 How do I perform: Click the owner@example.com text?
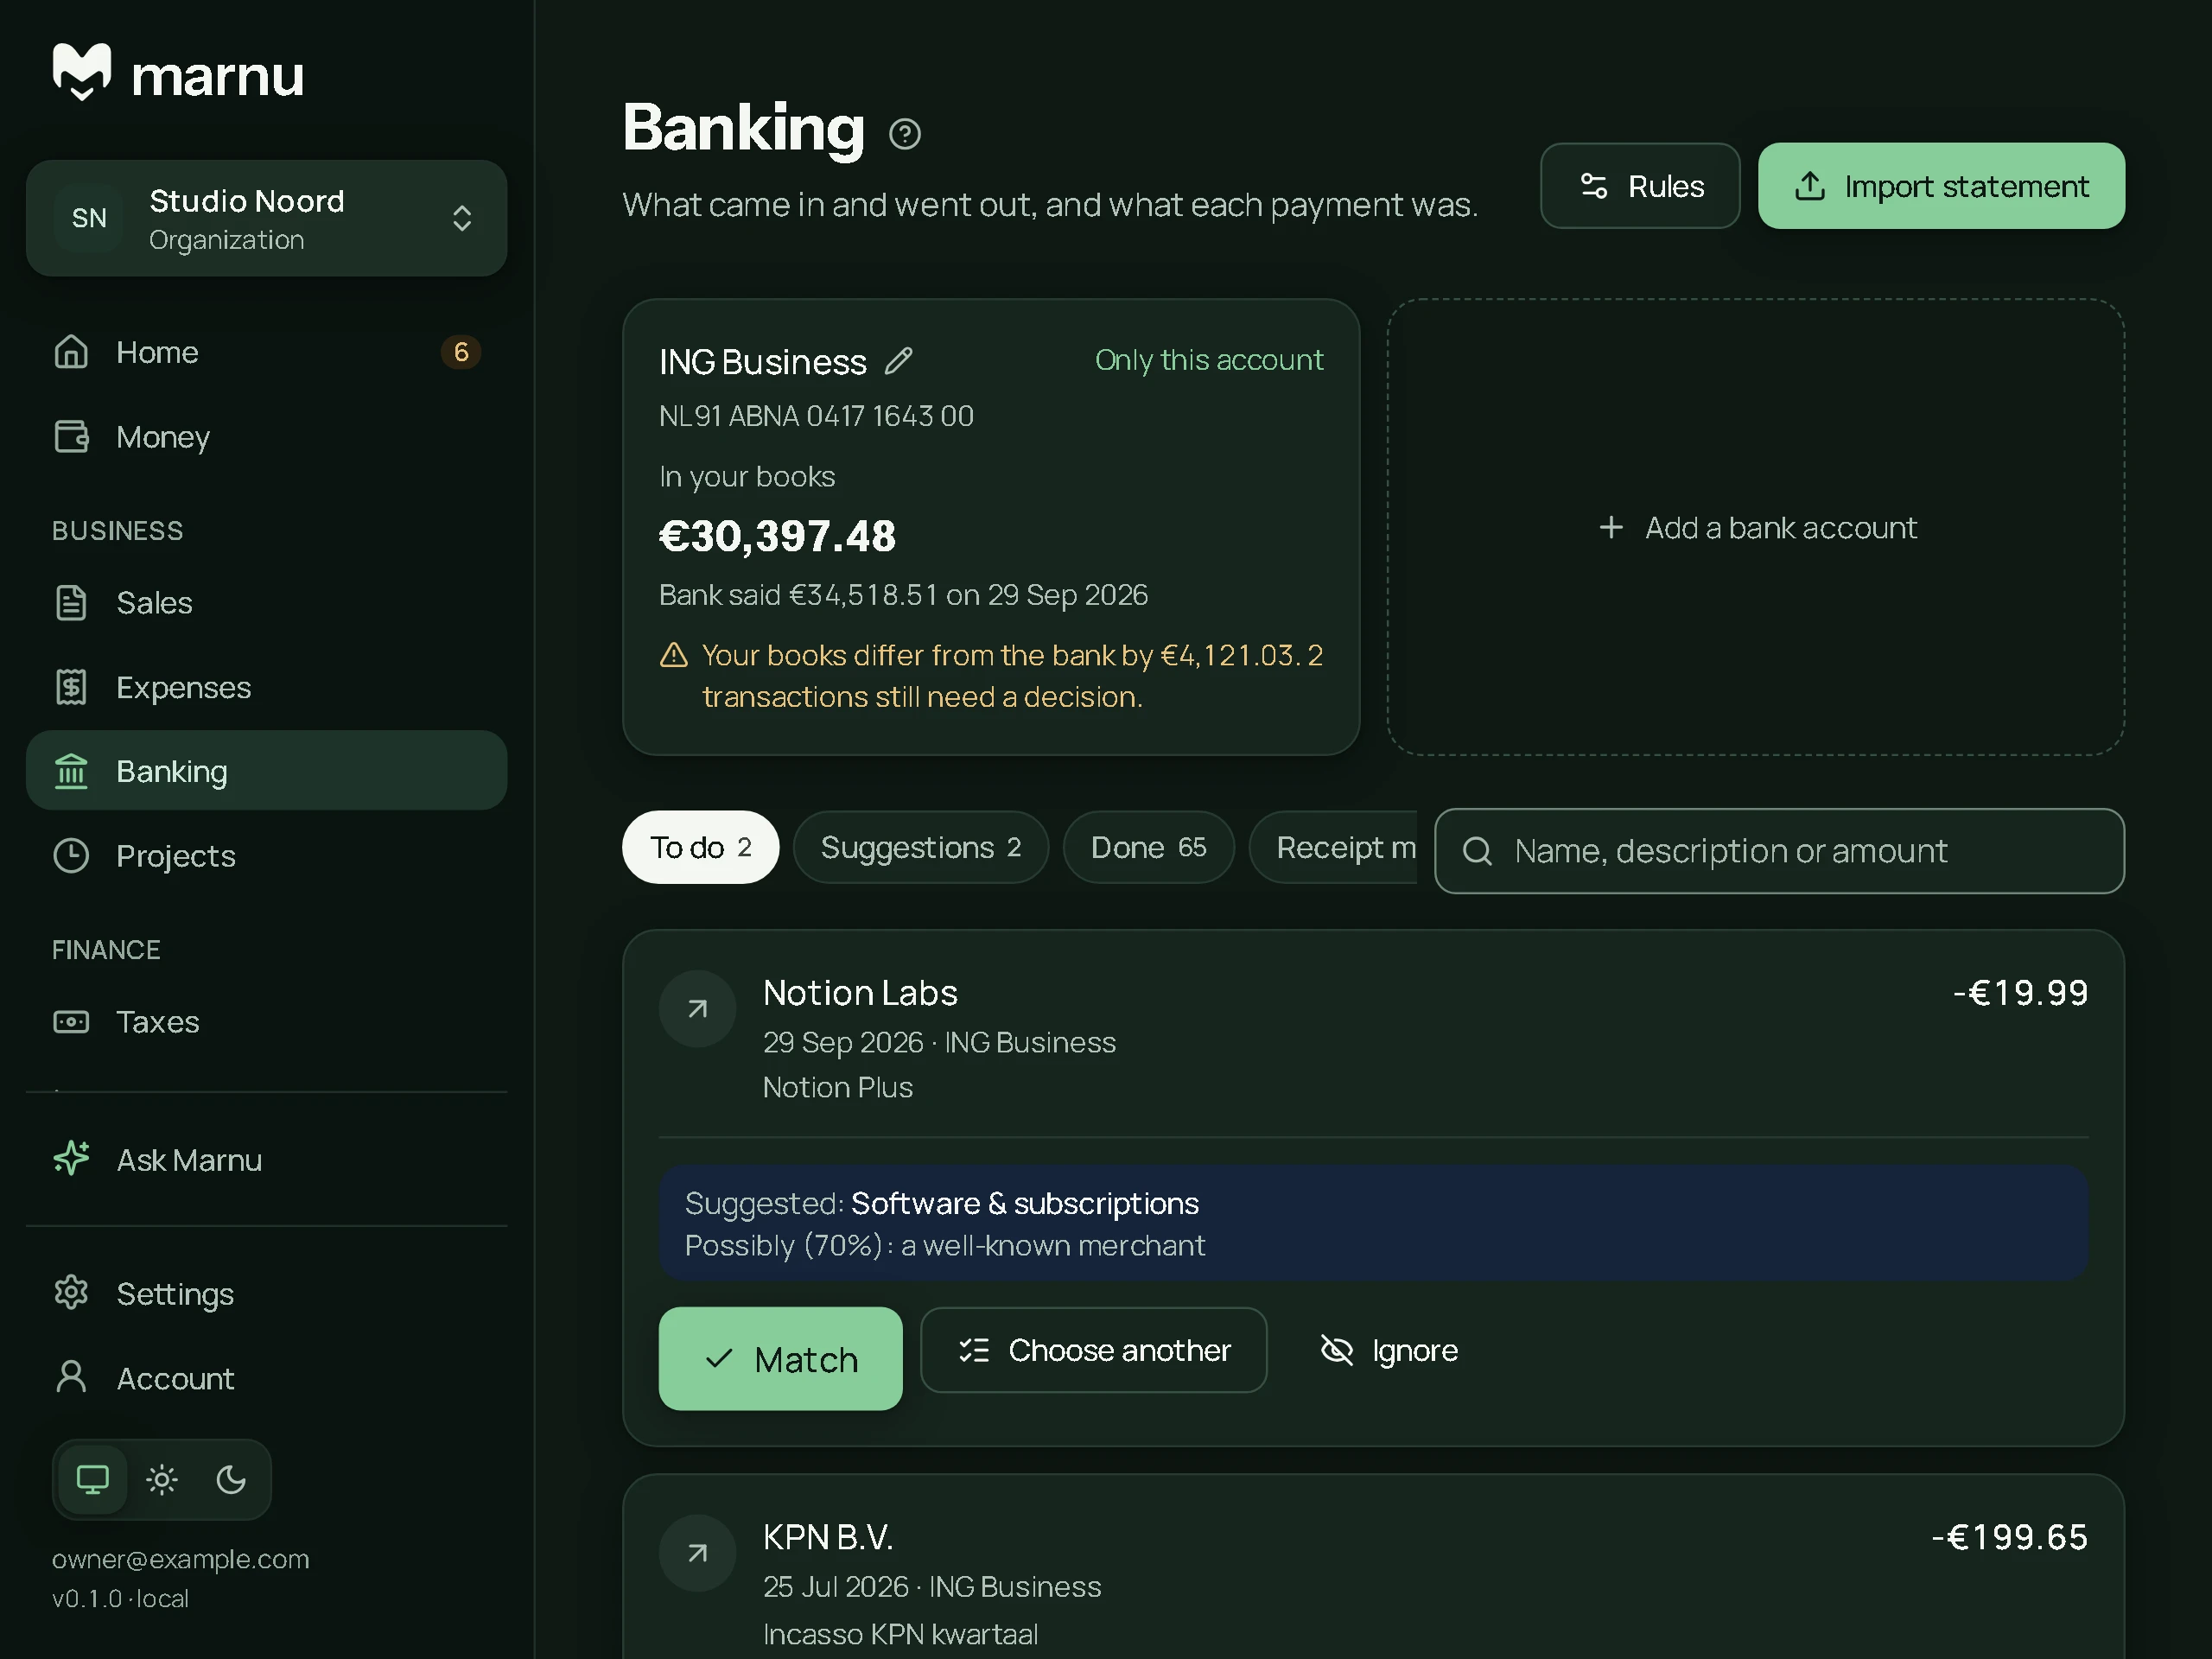[x=181, y=1559]
